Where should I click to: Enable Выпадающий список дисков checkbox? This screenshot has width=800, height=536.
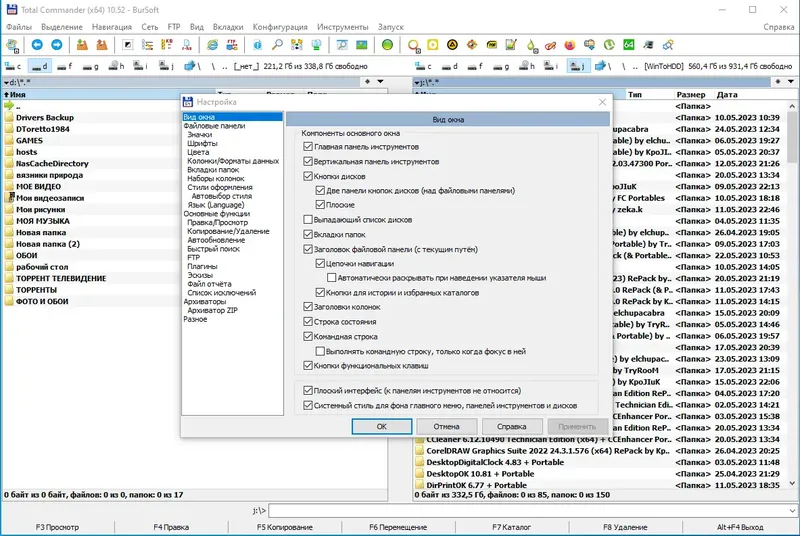(308, 219)
